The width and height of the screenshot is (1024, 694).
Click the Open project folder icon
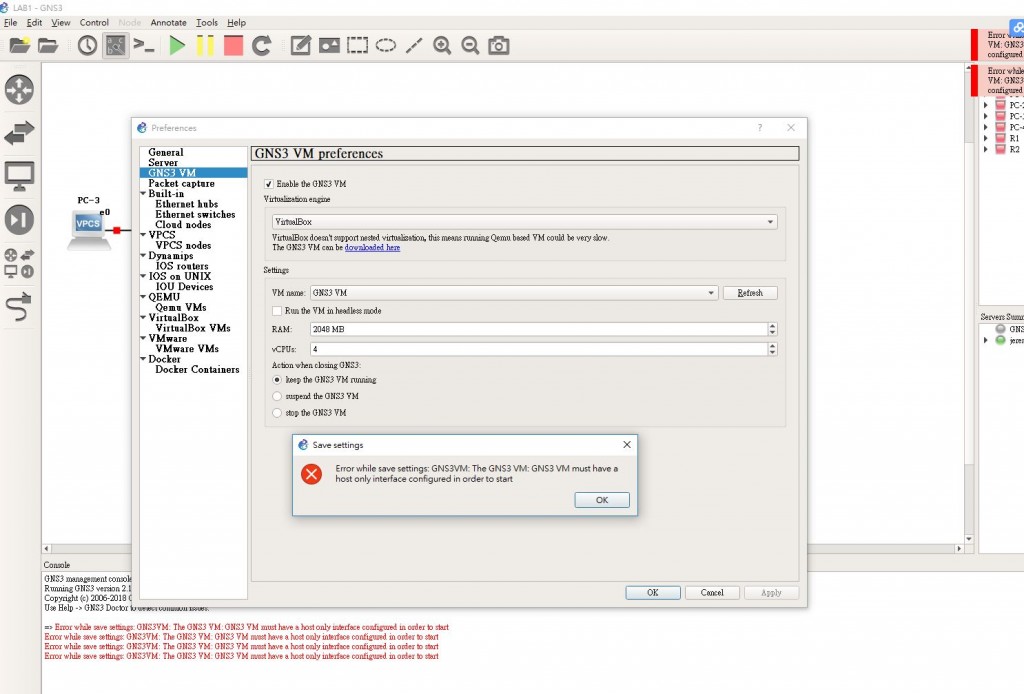(48, 46)
